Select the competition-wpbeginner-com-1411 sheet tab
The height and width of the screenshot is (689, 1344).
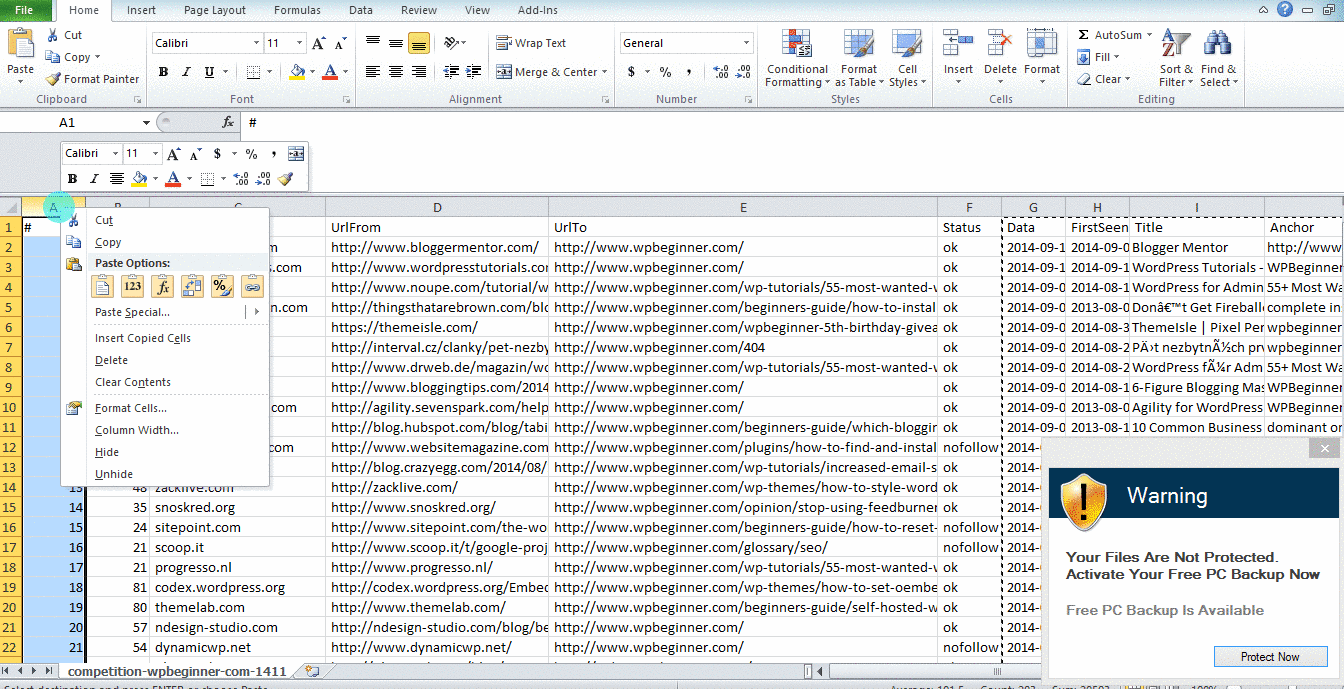(177, 671)
